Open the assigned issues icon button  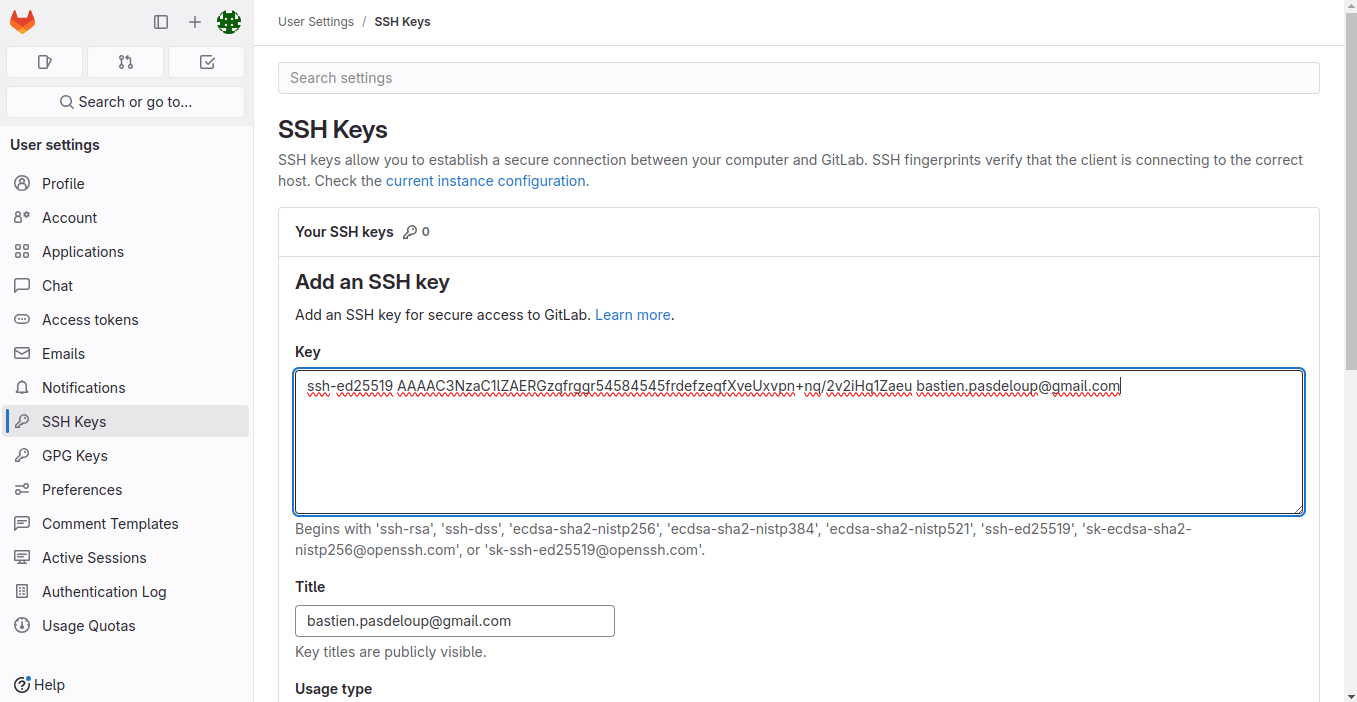[x=44, y=62]
